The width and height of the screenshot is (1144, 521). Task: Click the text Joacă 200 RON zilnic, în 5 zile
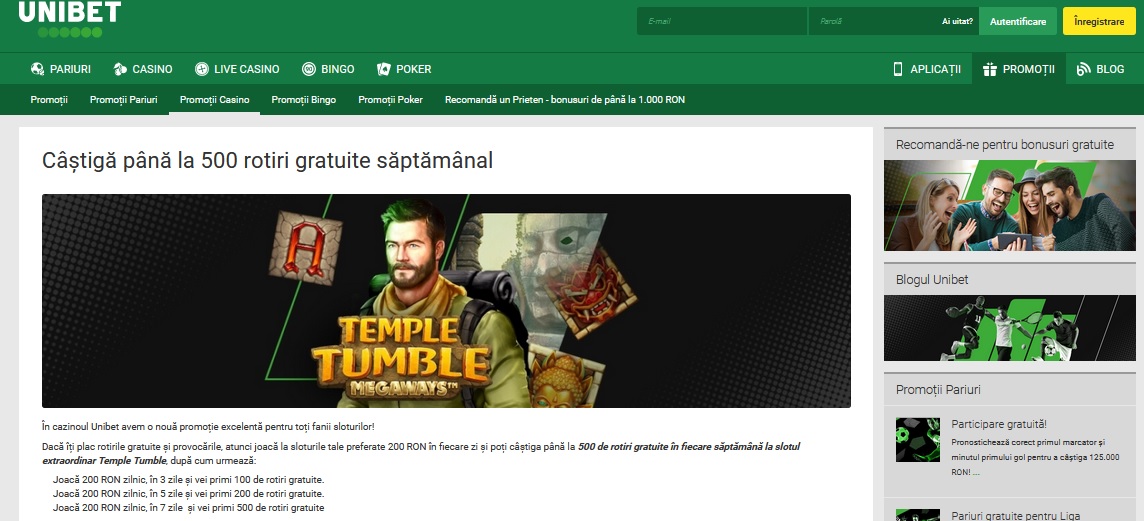tap(188, 493)
